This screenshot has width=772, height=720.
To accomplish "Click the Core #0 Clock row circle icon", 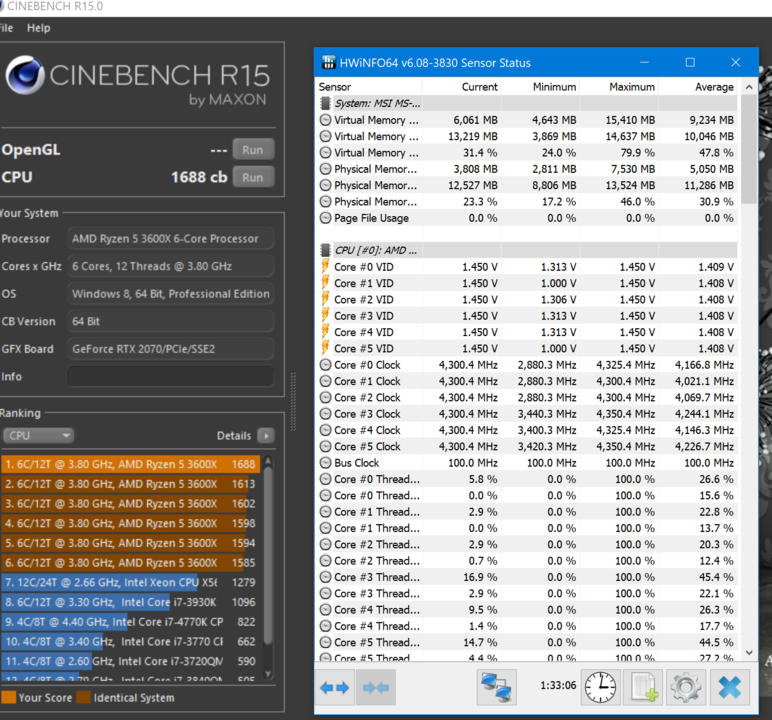I will pyautogui.click(x=325, y=365).
